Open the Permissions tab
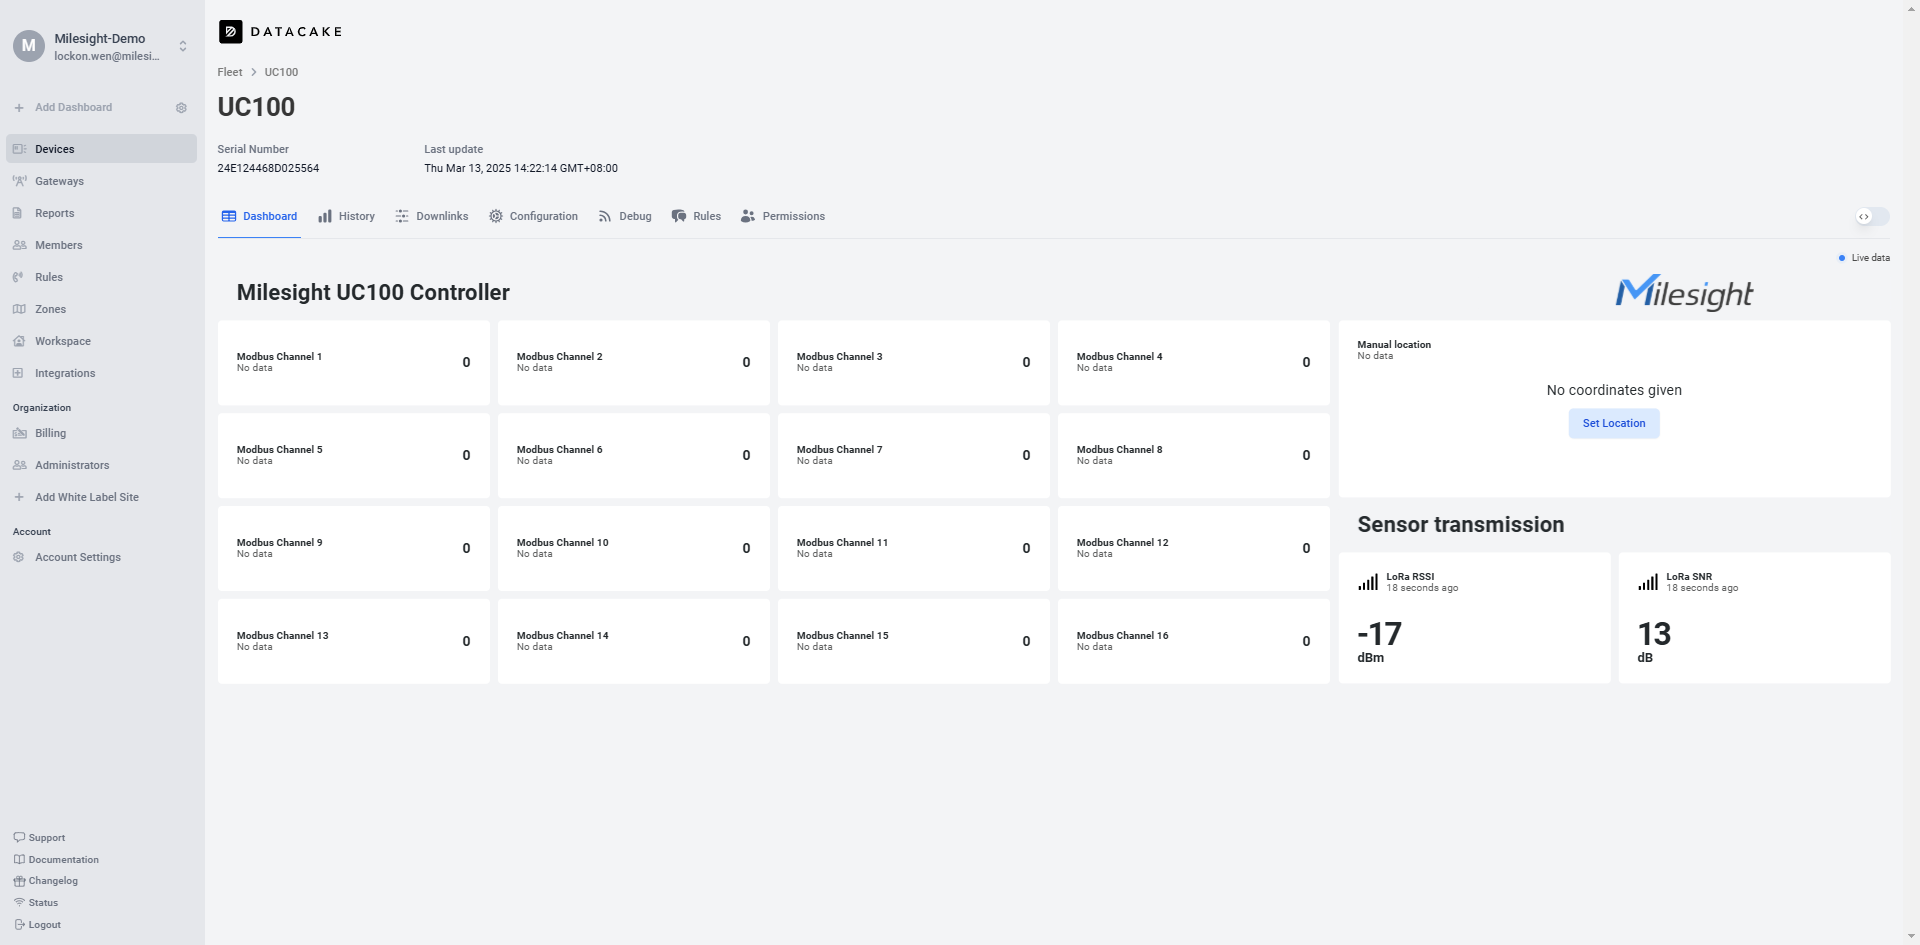Screen dimensions: 1920x945 coord(783,216)
